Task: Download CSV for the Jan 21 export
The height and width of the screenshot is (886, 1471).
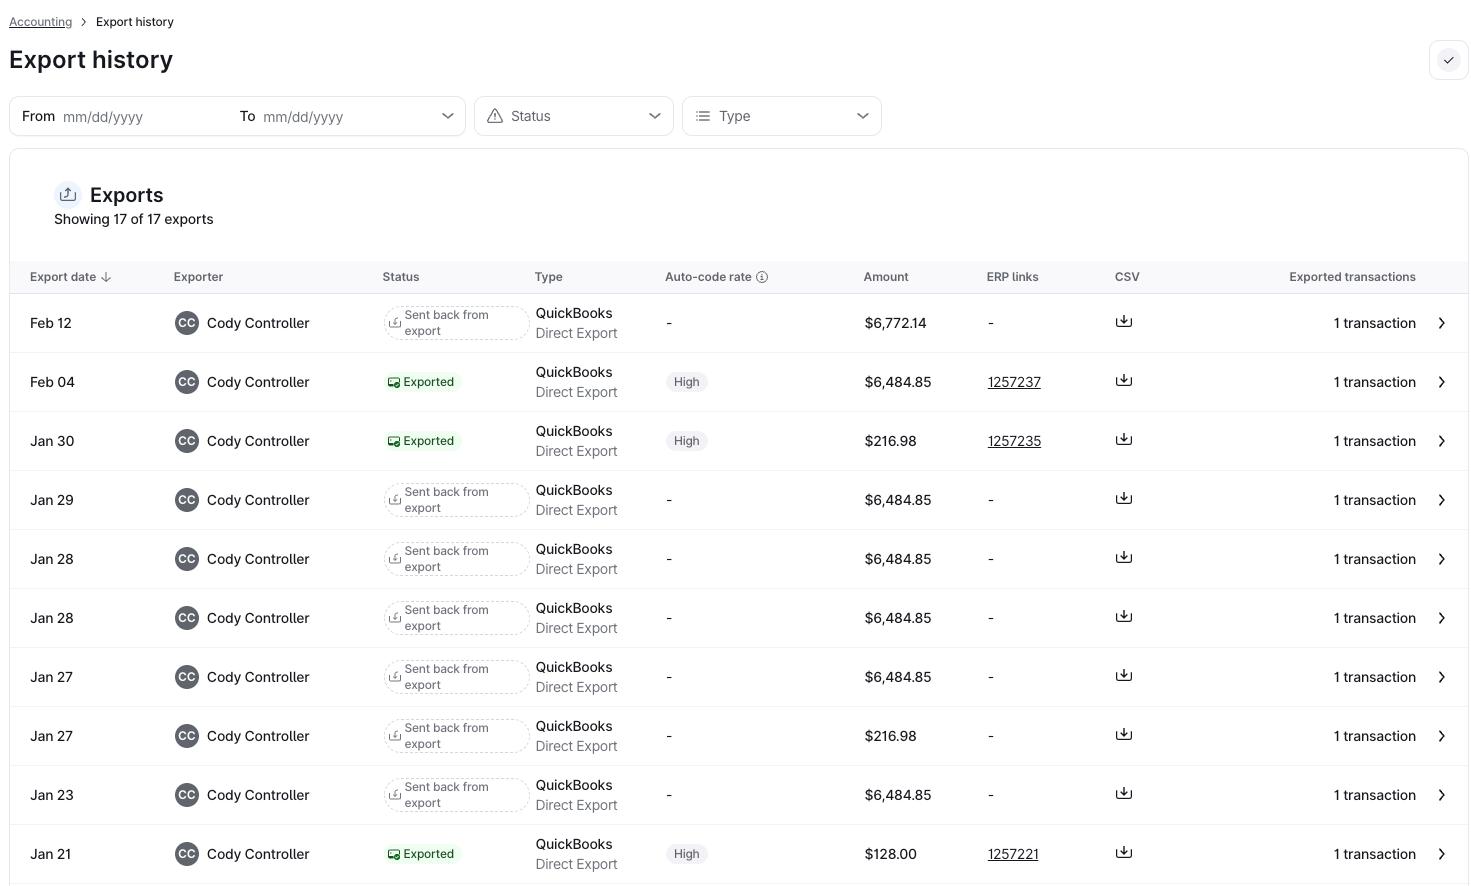Action: [x=1123, y=853]
